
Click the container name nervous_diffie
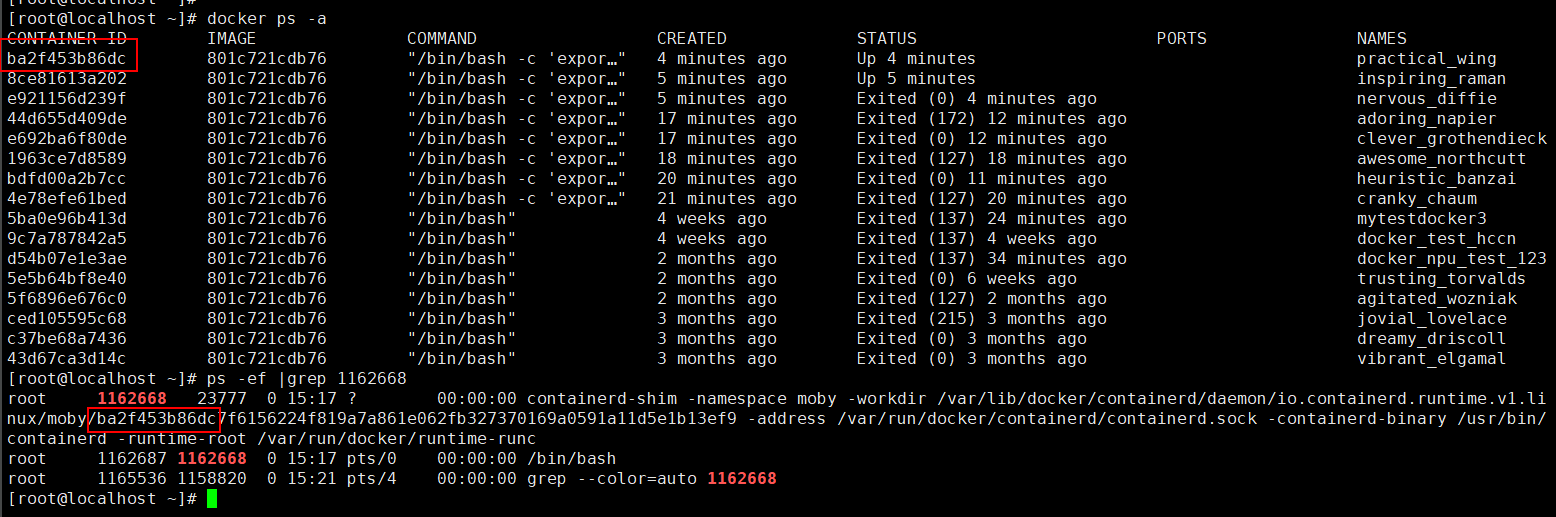coord(1427,99)
